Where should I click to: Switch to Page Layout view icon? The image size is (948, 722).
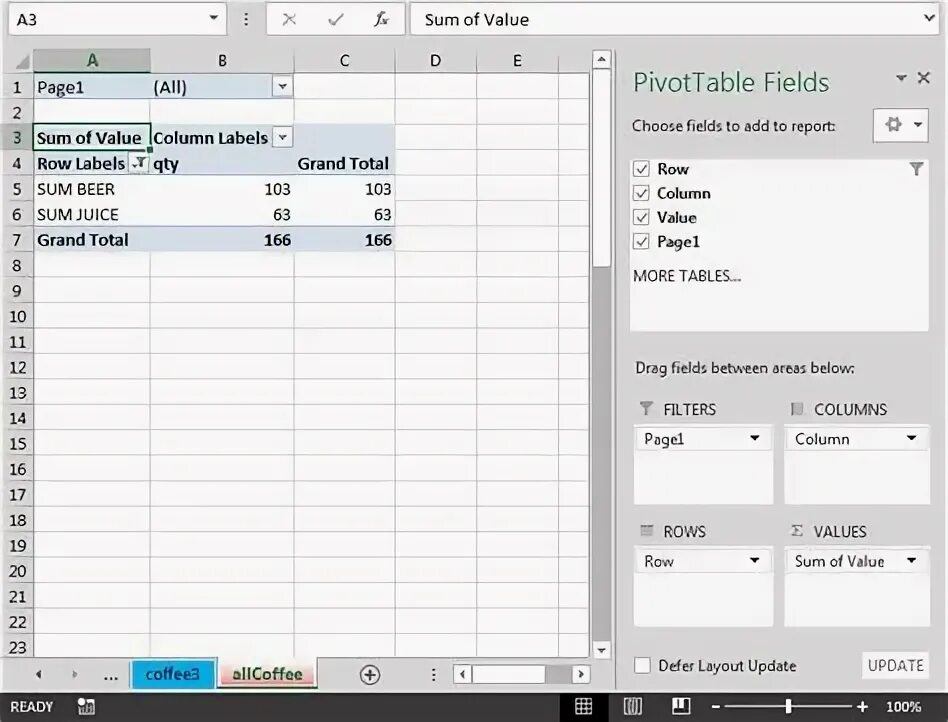(632, 706)
